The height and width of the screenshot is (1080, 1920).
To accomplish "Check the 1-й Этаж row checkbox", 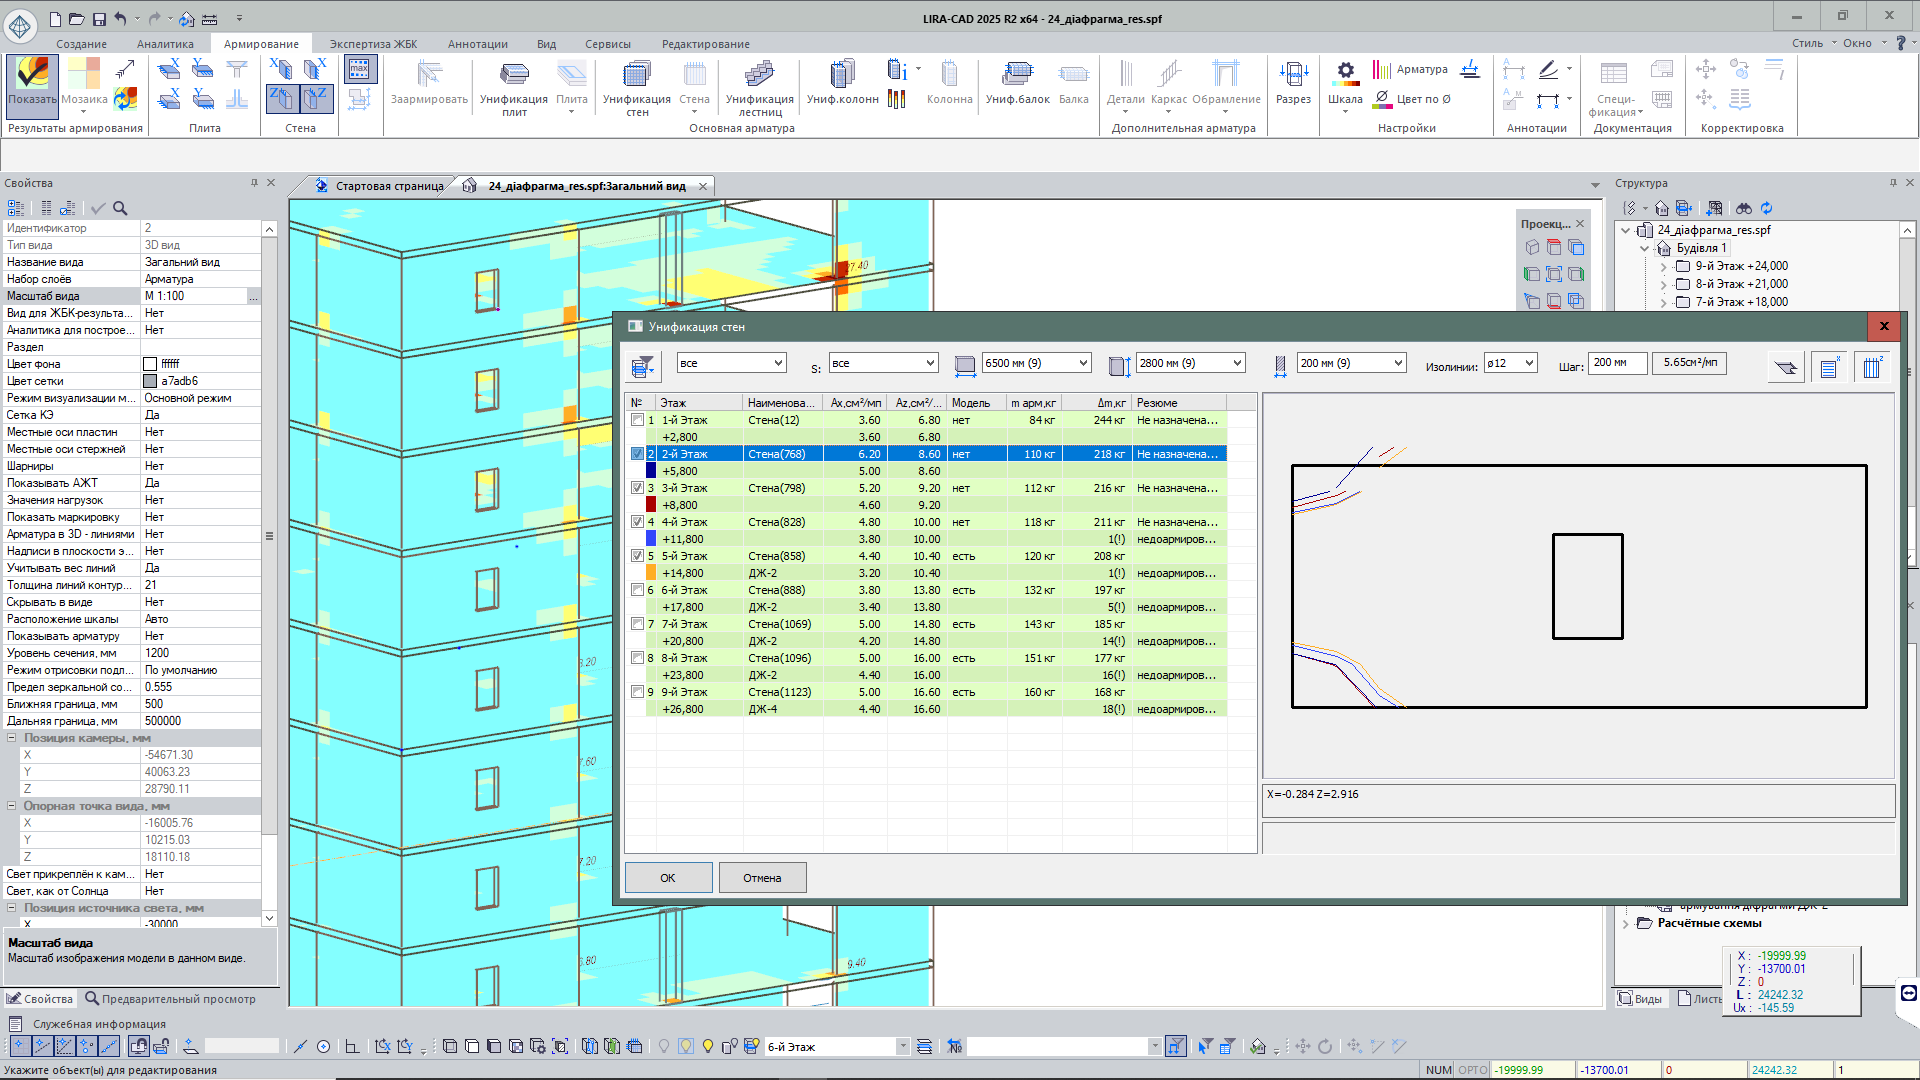I will click(637, 420).
